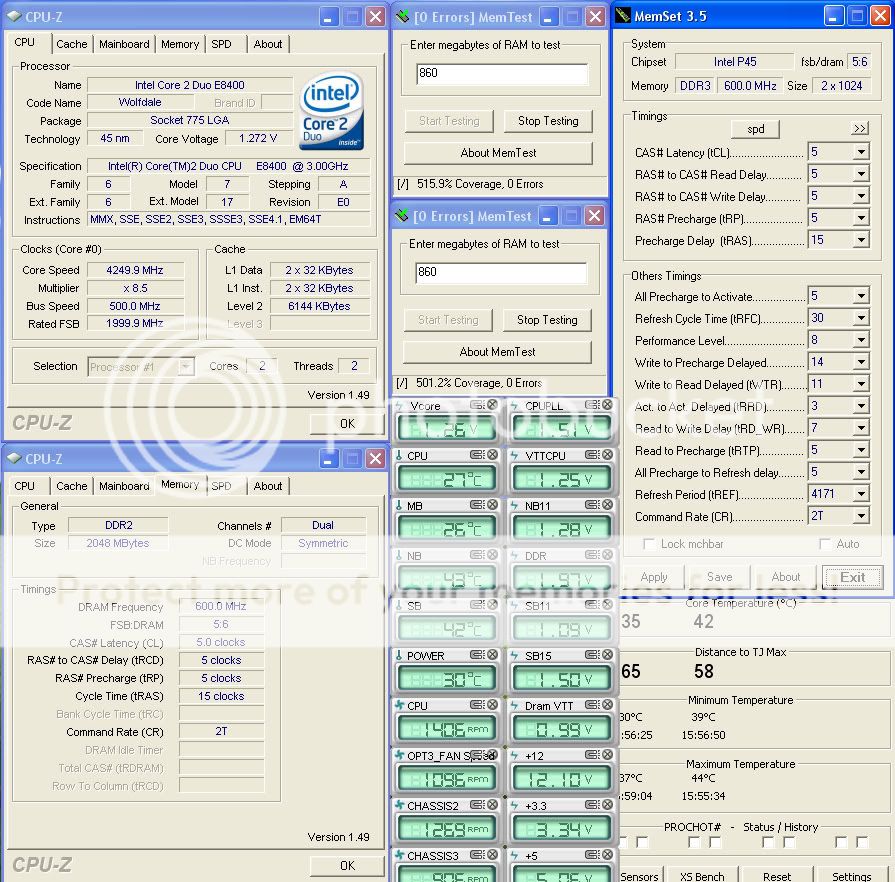Stop Testing in the 501.2% coverage MemTest

pyautogui.click(x=547, y=320)
